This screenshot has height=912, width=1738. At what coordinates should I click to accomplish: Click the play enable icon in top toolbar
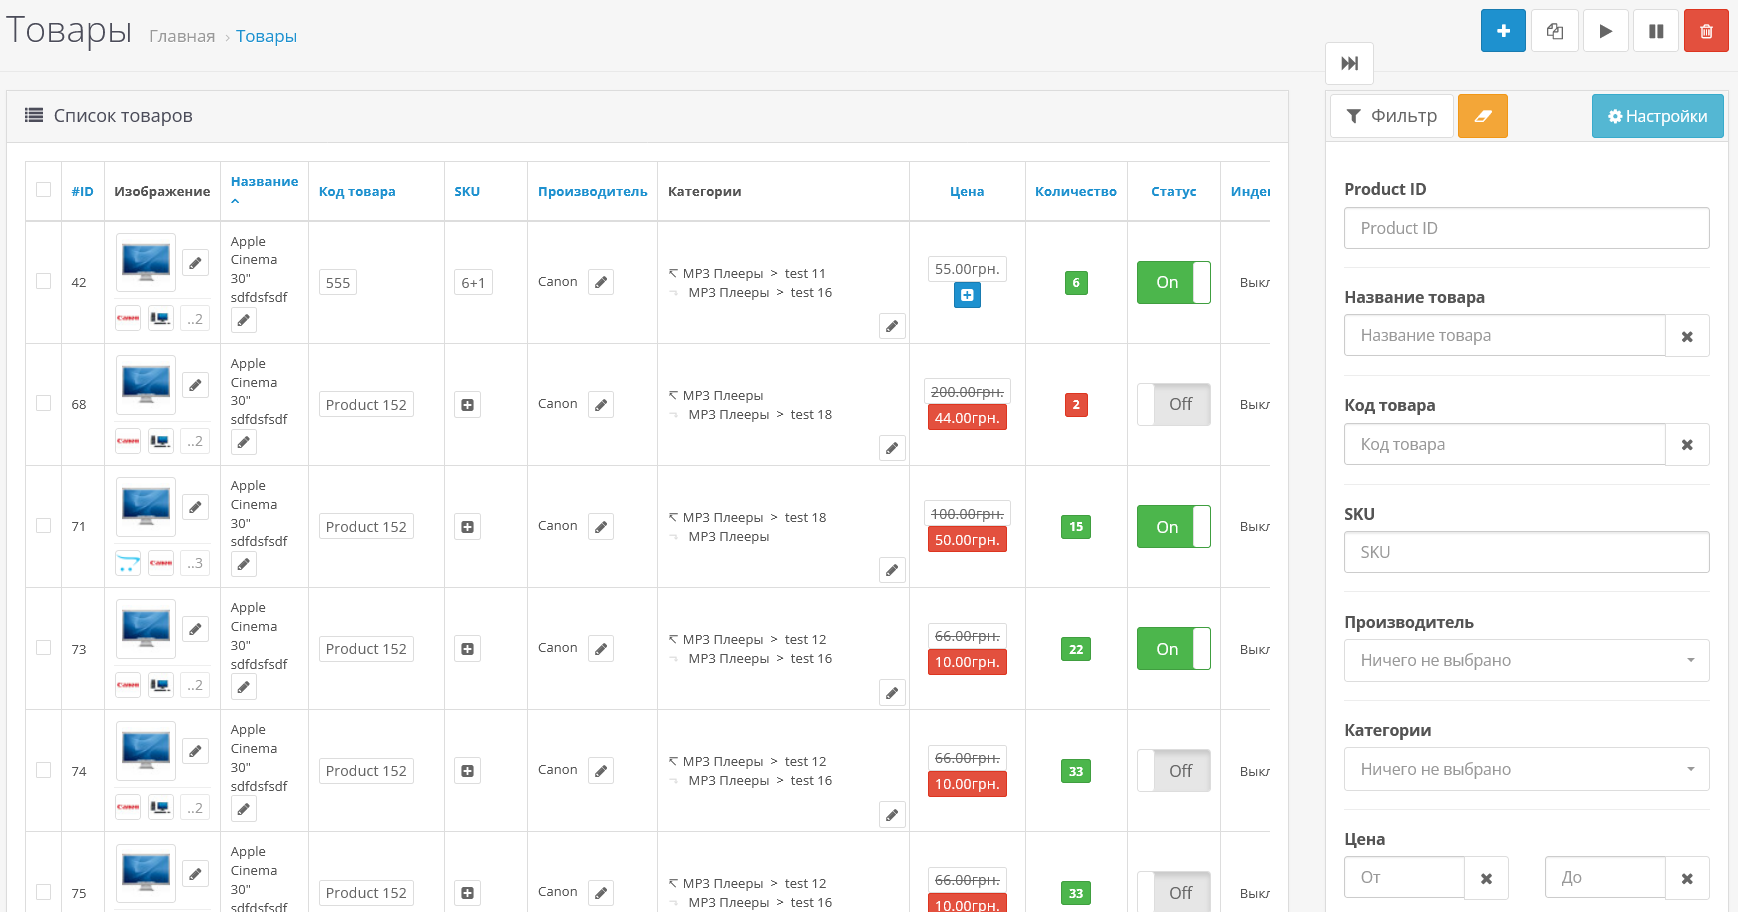click(x=1605, y=31)
